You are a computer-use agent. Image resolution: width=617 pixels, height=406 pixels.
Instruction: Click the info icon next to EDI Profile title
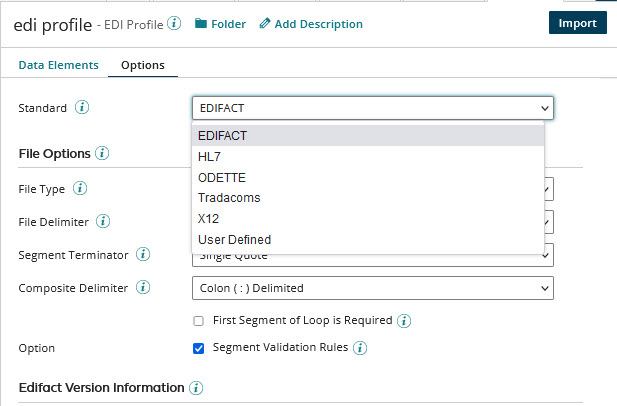click(x=174, y=23)
